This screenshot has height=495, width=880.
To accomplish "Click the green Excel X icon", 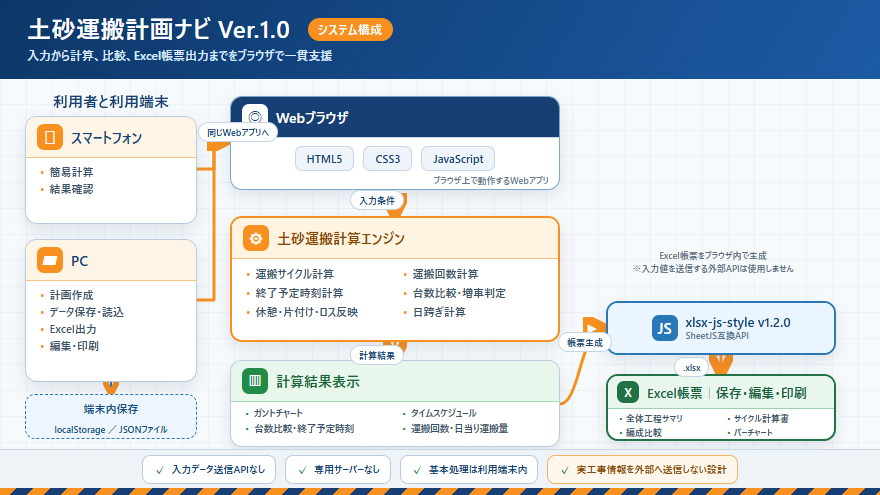I will tap(628, 392).
